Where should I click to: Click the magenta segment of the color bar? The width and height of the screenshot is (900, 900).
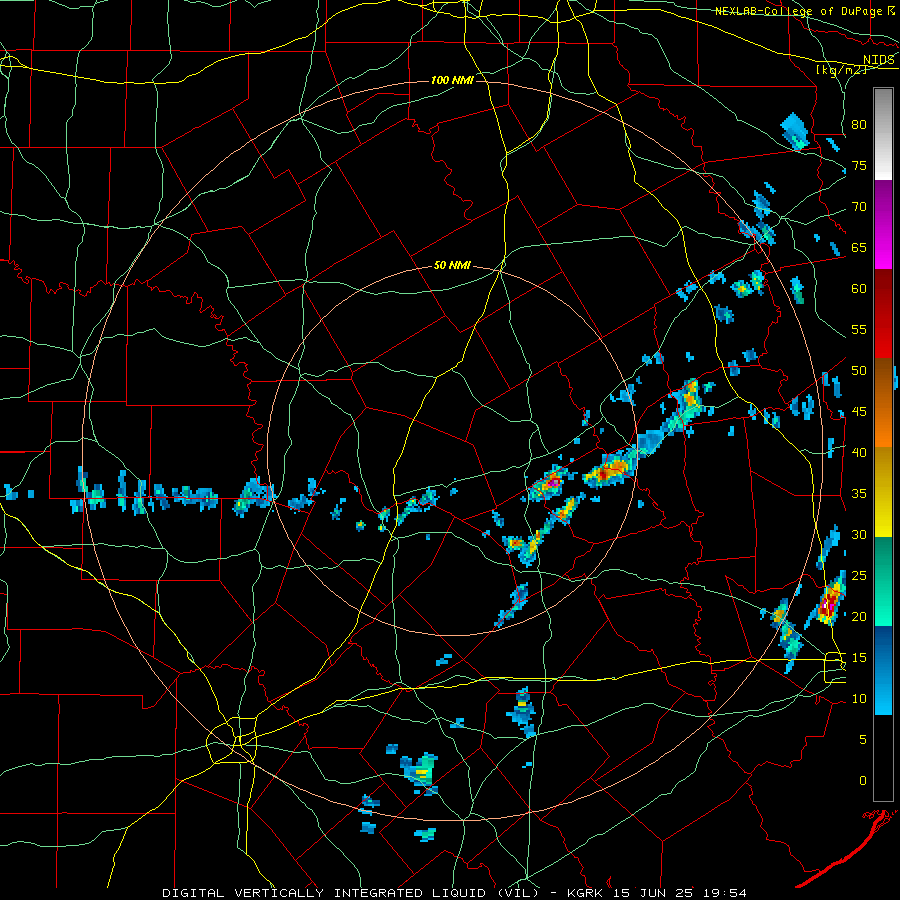883,224
